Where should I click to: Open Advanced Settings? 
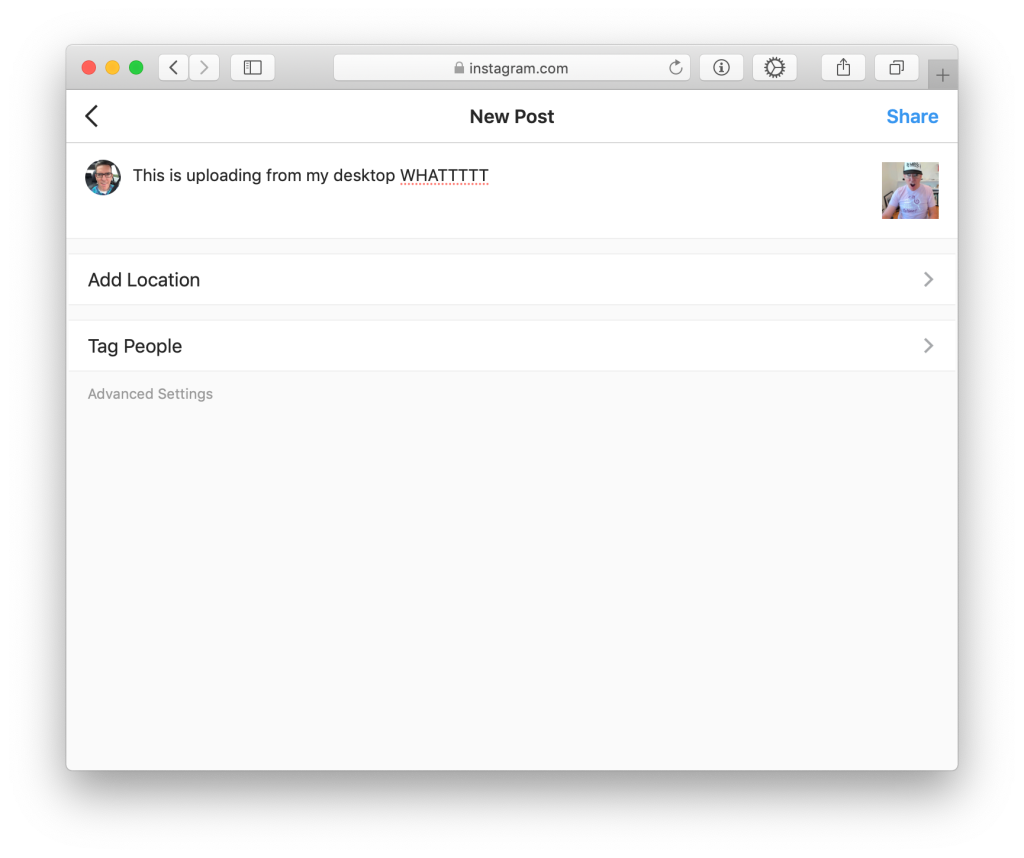(150, 394)
